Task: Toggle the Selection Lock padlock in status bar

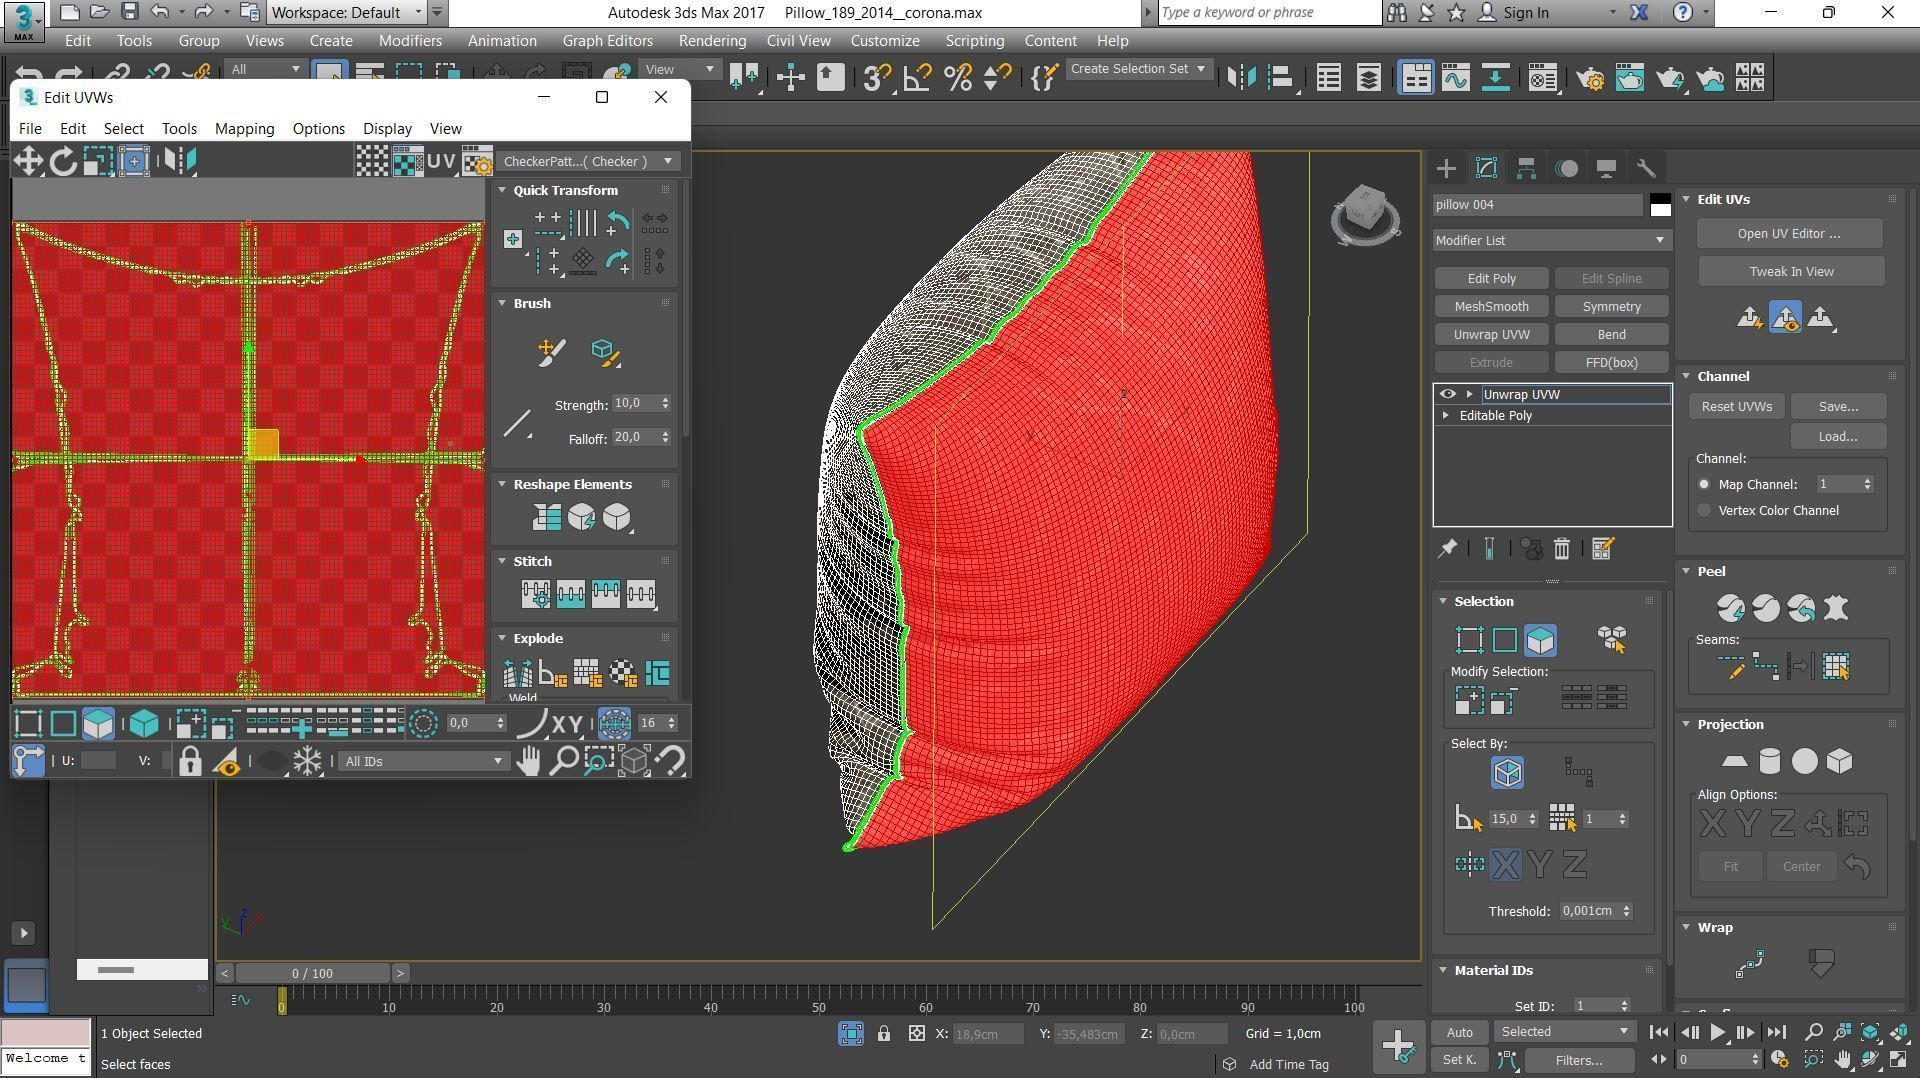Action: click(884, 1034)
